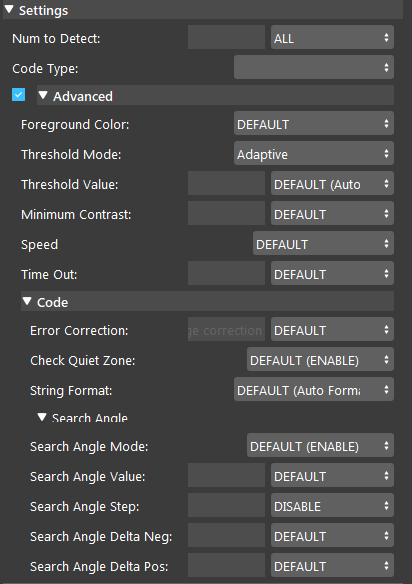Click the Time Out input field
The height and width of the screenshot is (584, 412).
coord(226,273)
